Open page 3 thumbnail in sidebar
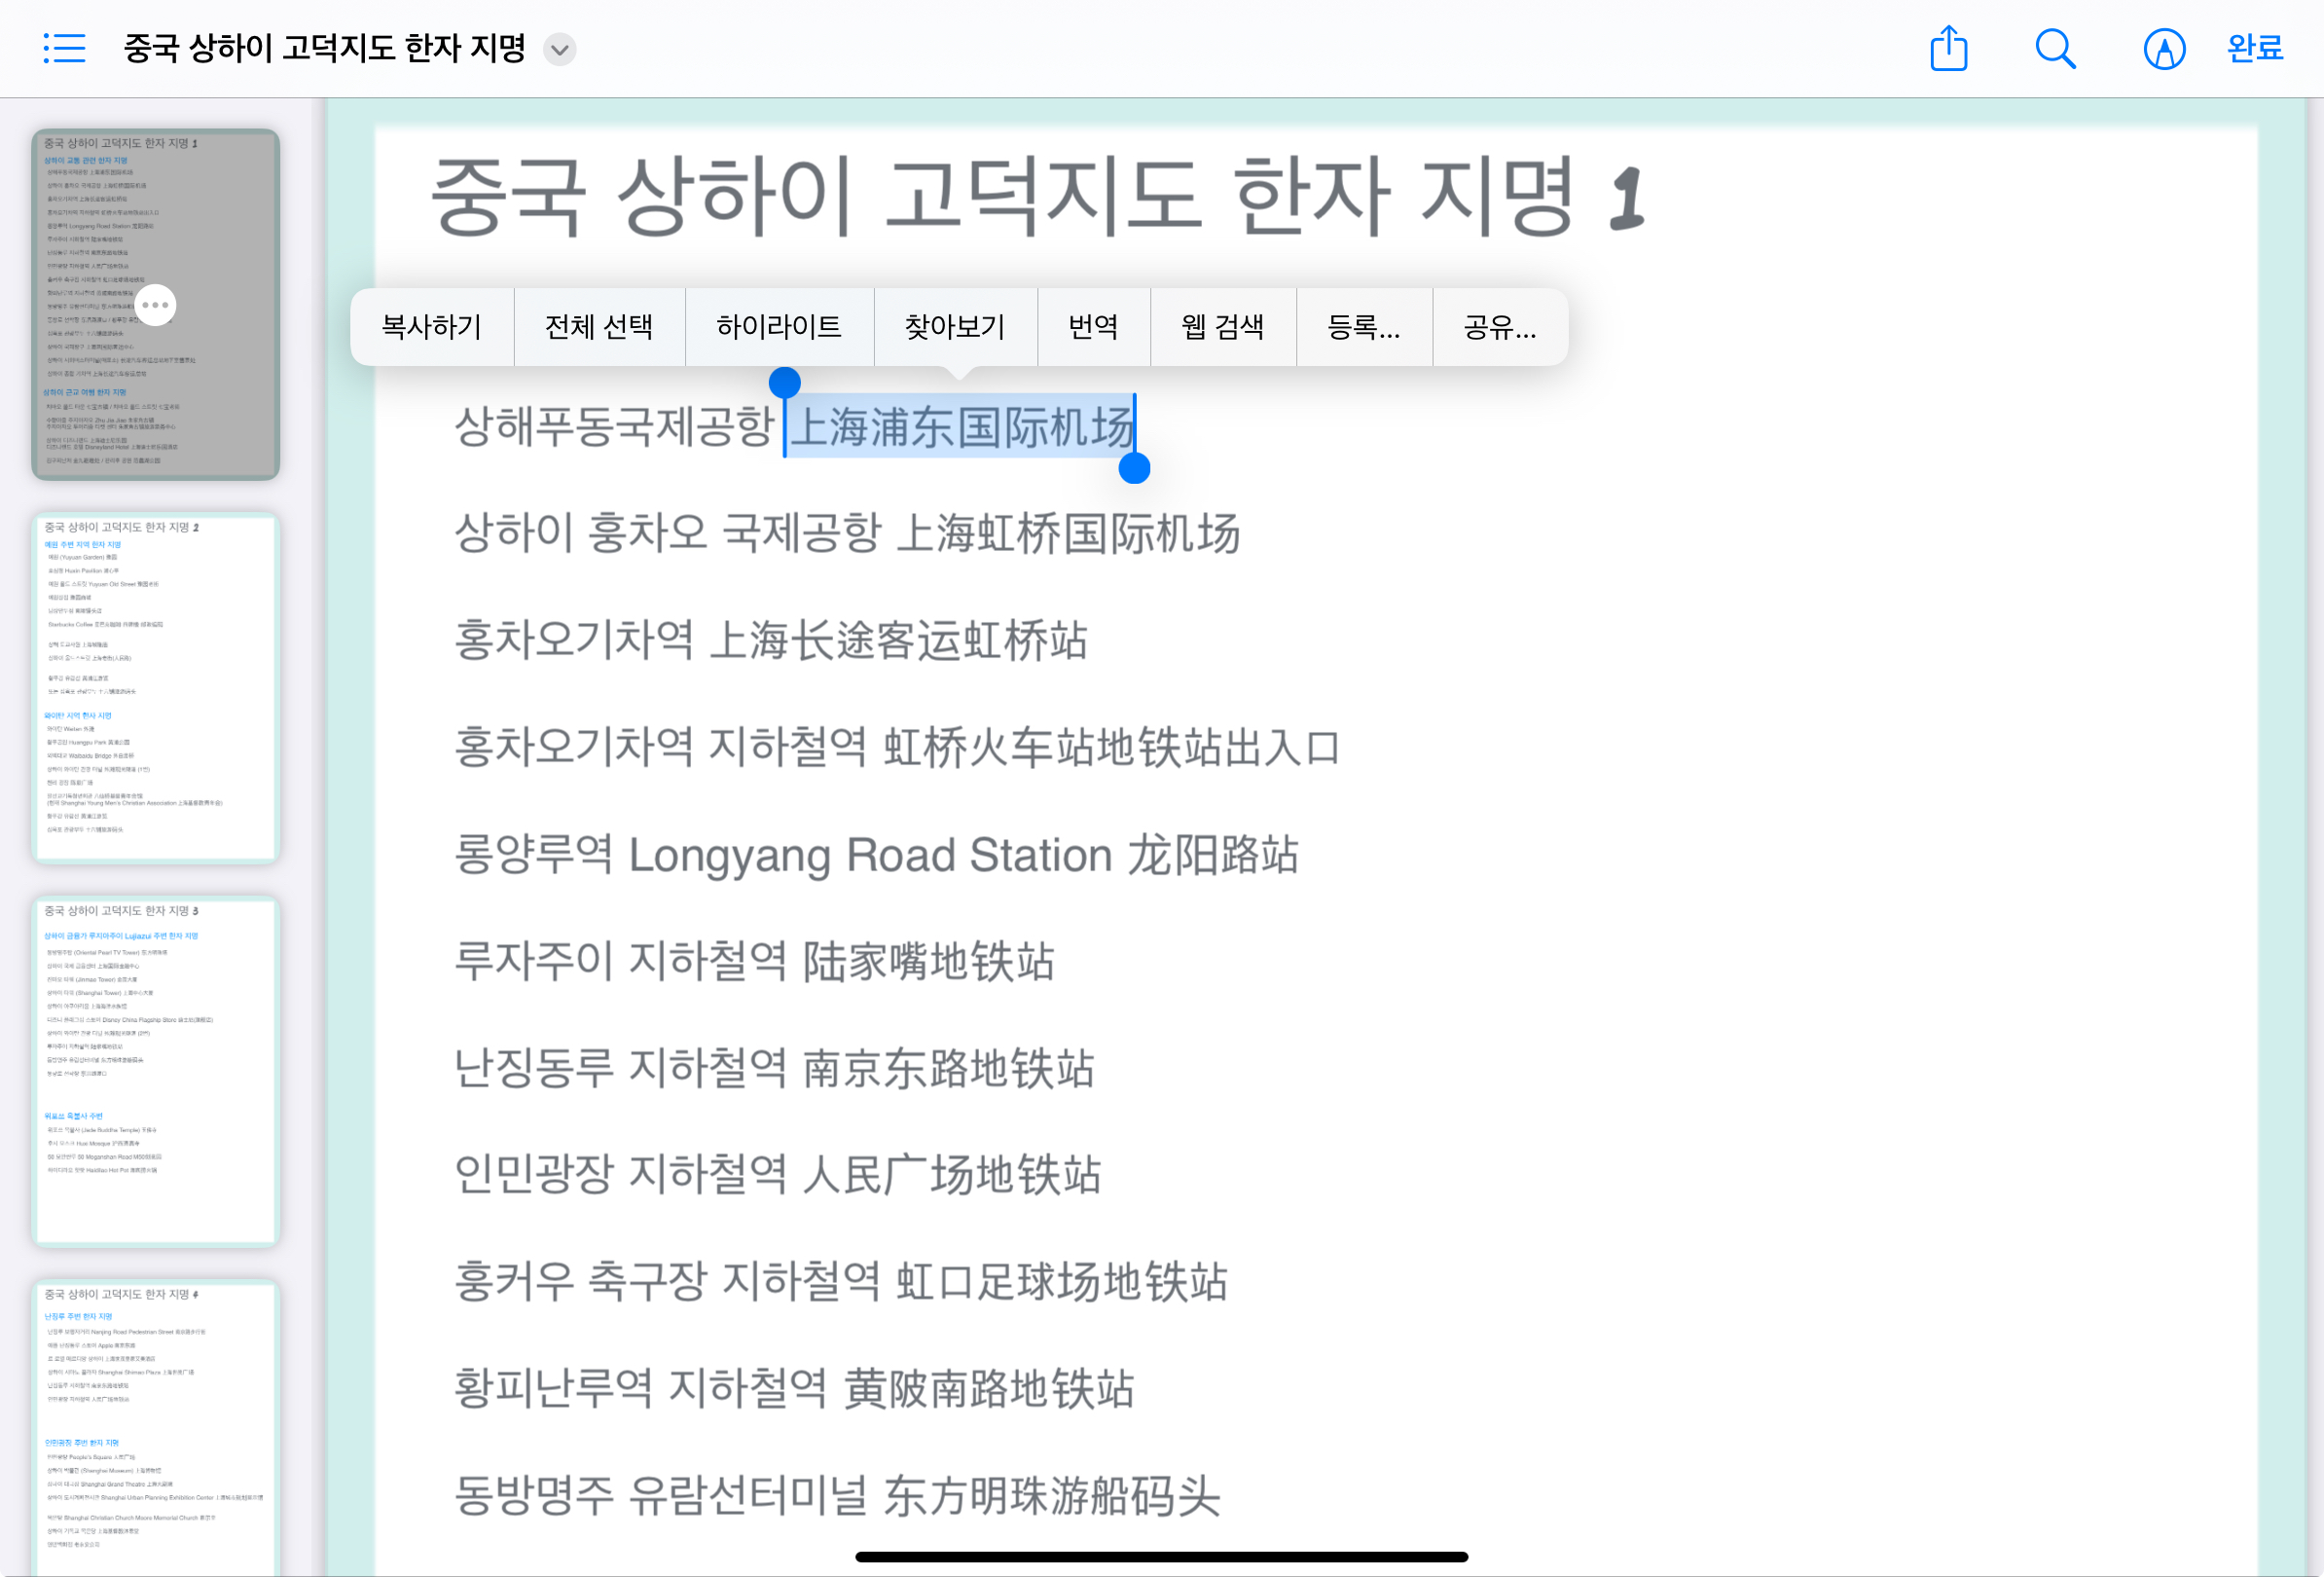 (x=155, y=1070)
